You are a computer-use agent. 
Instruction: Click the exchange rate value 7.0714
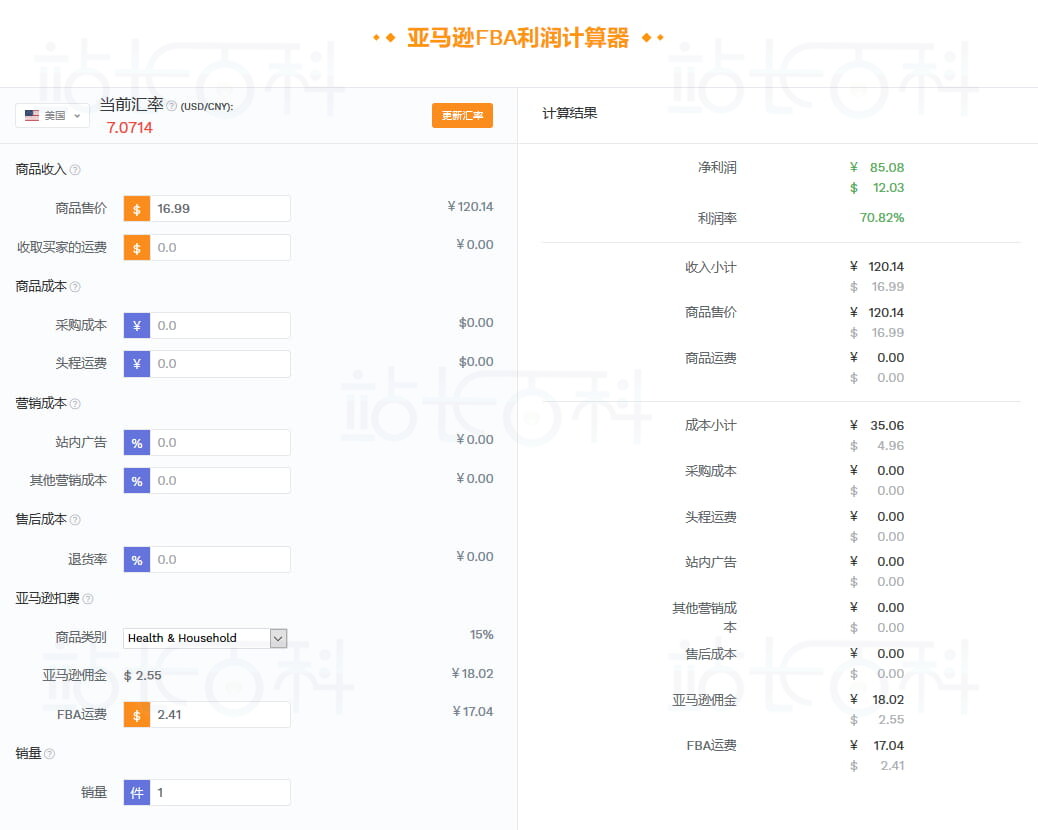point(130,128)
